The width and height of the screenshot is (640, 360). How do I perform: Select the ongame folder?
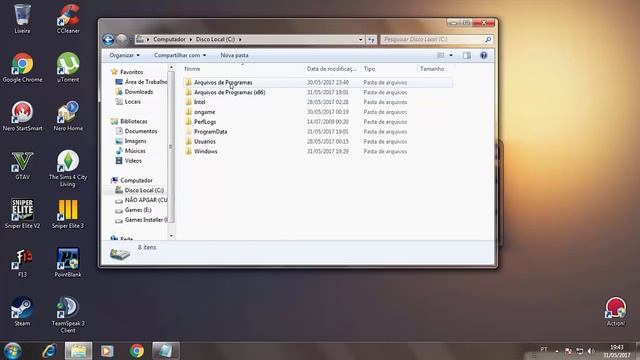(318, 112)
